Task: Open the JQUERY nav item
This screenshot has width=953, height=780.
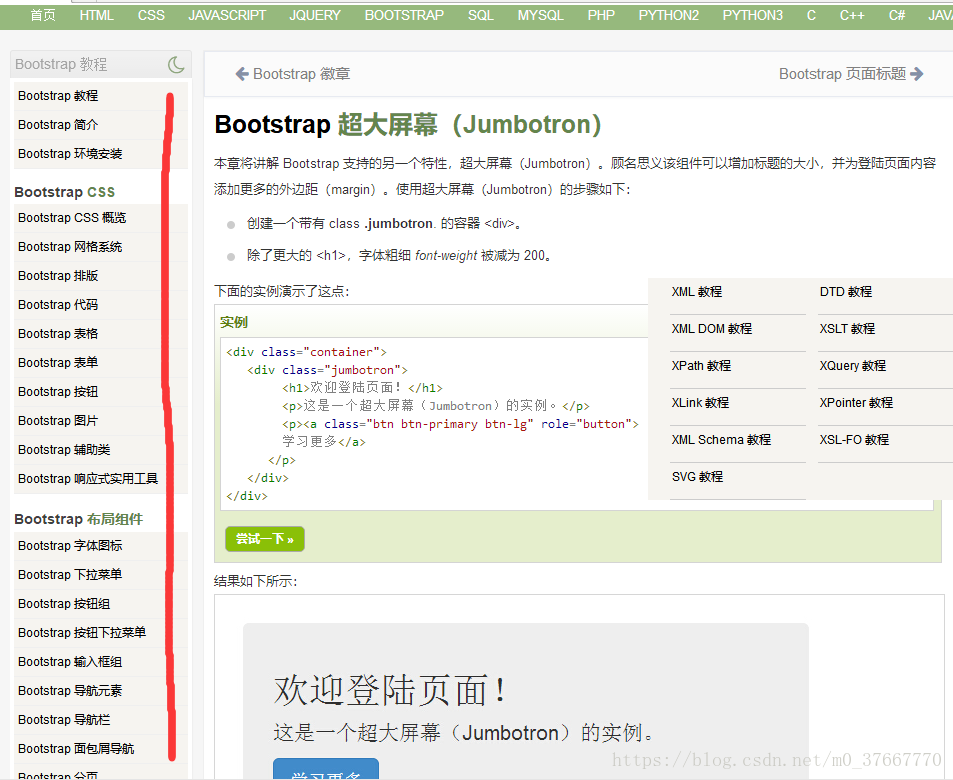Action: 315,15
